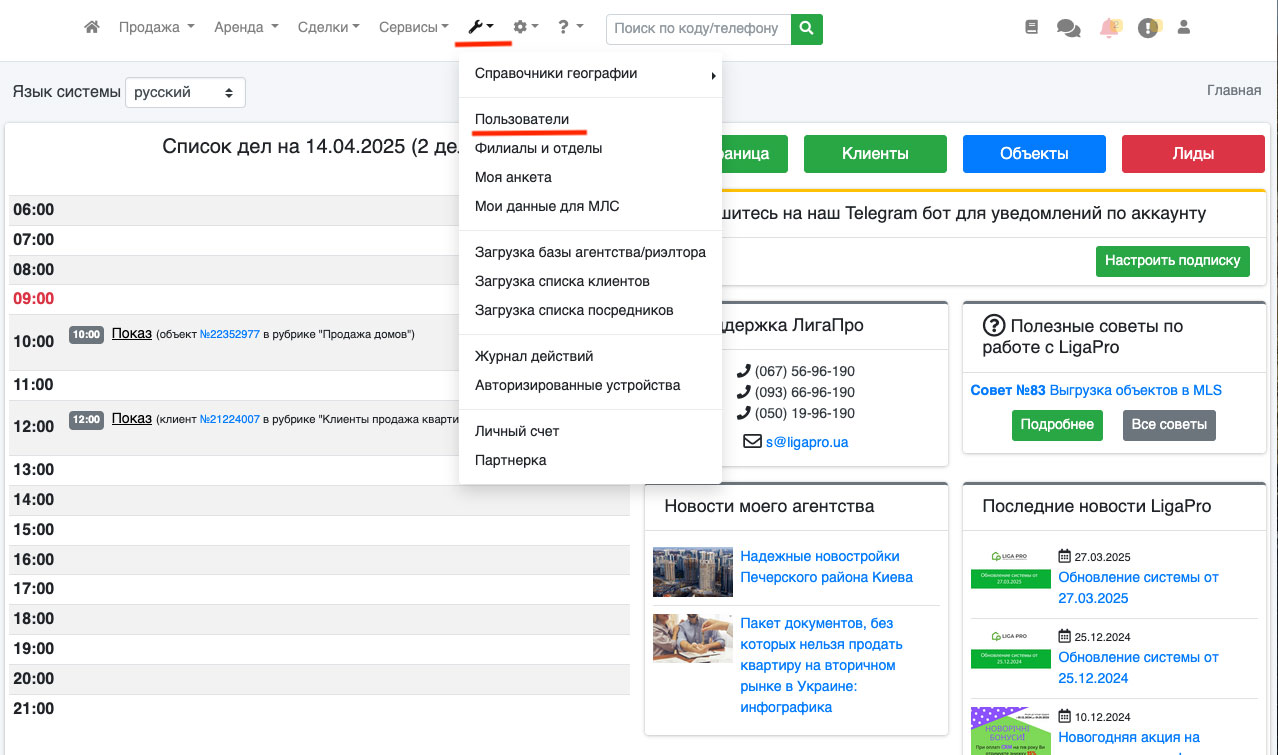Open the user profile icon
Viewport: 1278px width, 755px height.
(1184, 28)
